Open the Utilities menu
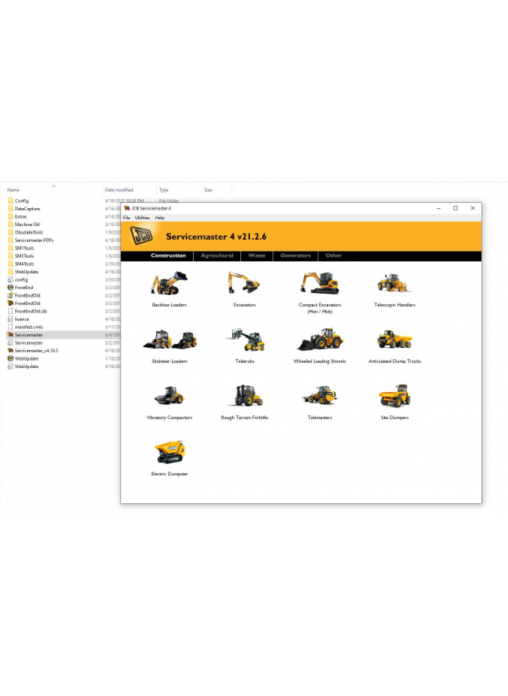 pos(142,218)
